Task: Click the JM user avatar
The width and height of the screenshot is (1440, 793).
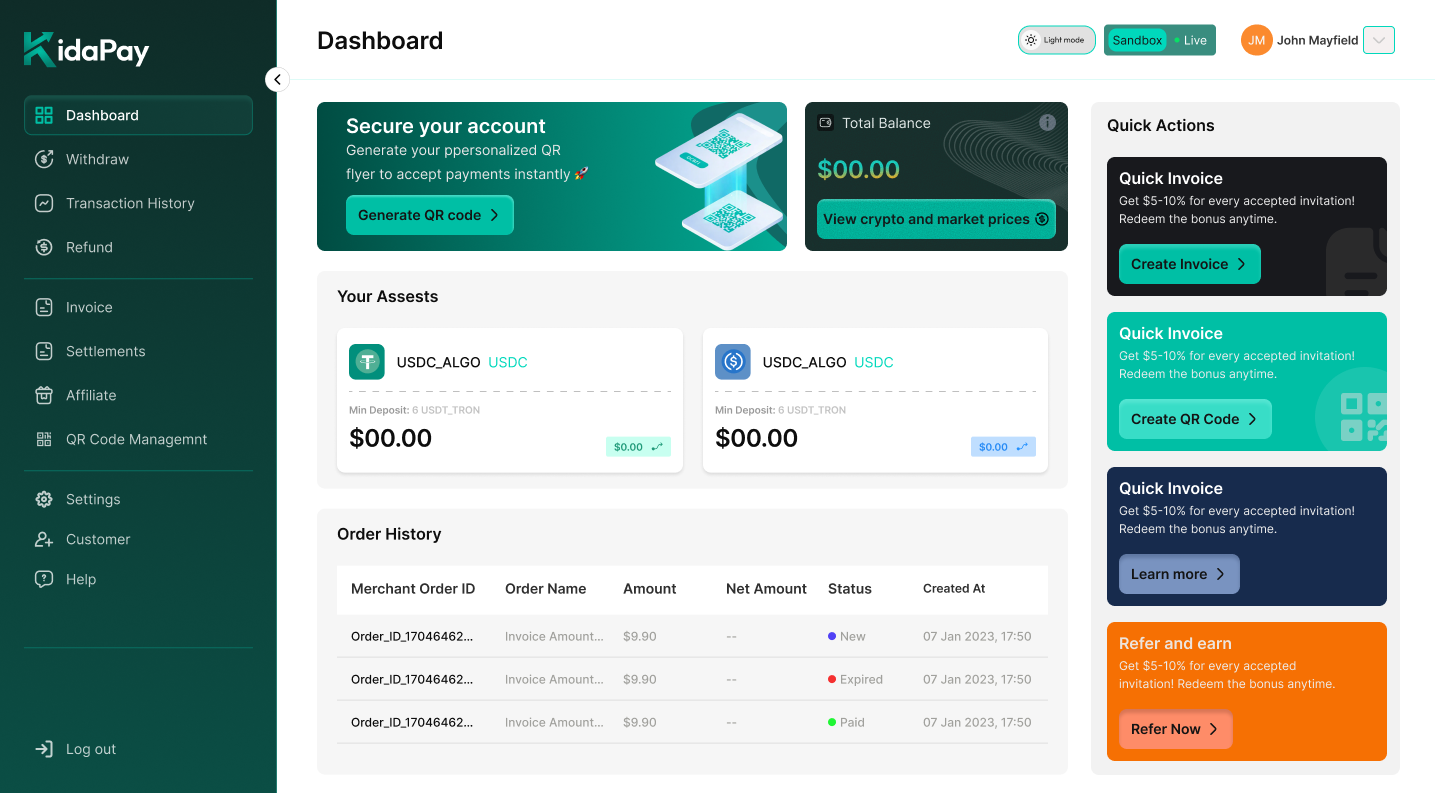Action: click(x=1257, y=40)
